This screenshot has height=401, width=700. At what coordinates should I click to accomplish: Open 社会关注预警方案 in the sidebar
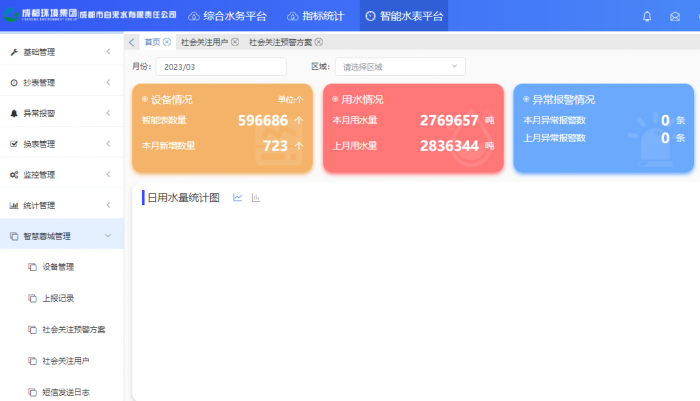pyautogui.click(x=74, y=330)
